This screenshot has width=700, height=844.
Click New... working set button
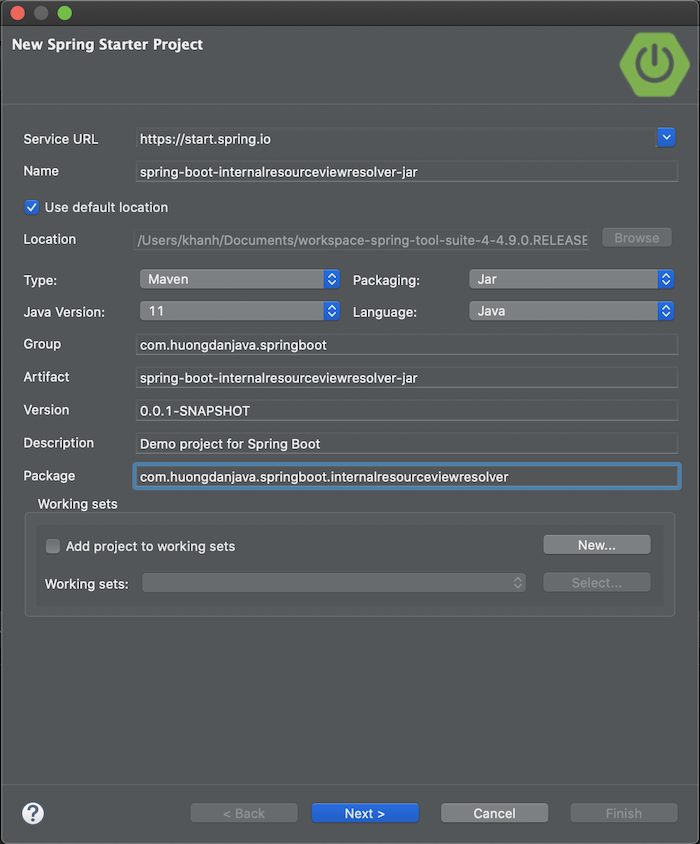[x=597, y=545]
